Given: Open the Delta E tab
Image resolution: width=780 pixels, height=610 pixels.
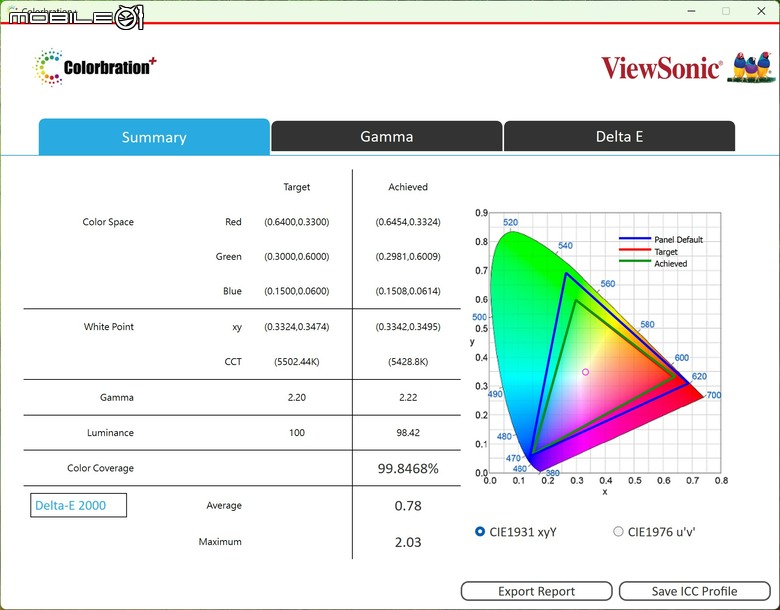Looking at the screenshot, I should click(x=619, y=136).
